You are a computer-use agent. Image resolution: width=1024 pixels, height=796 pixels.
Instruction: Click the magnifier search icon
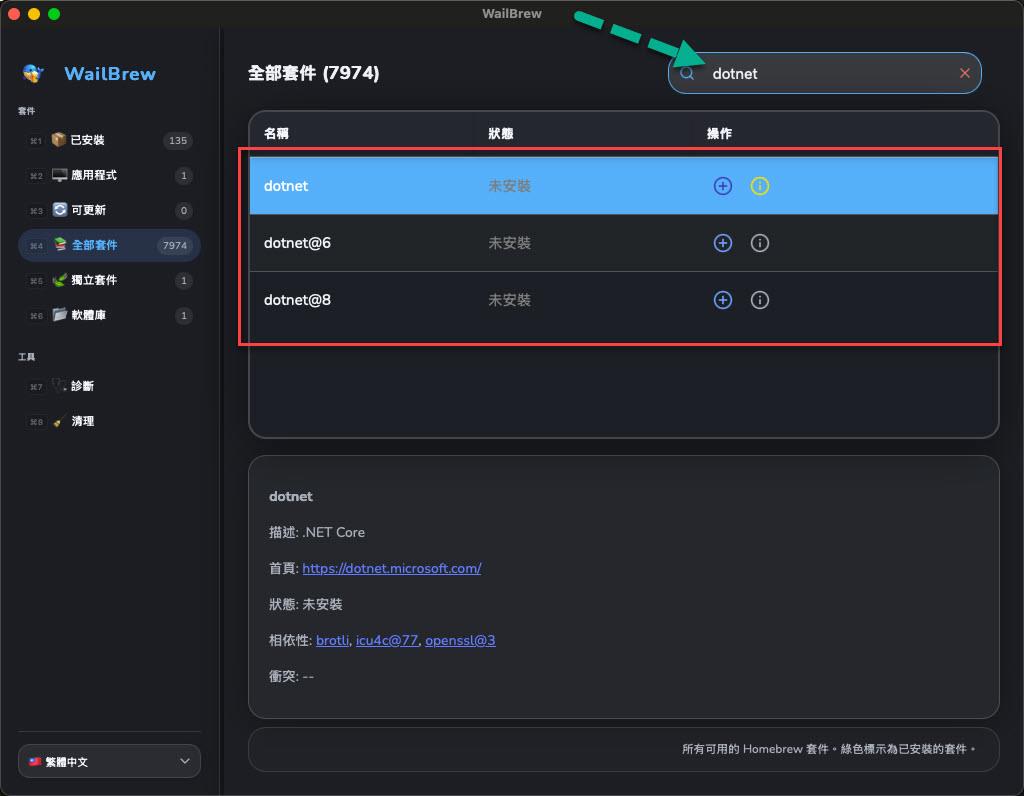687,73
